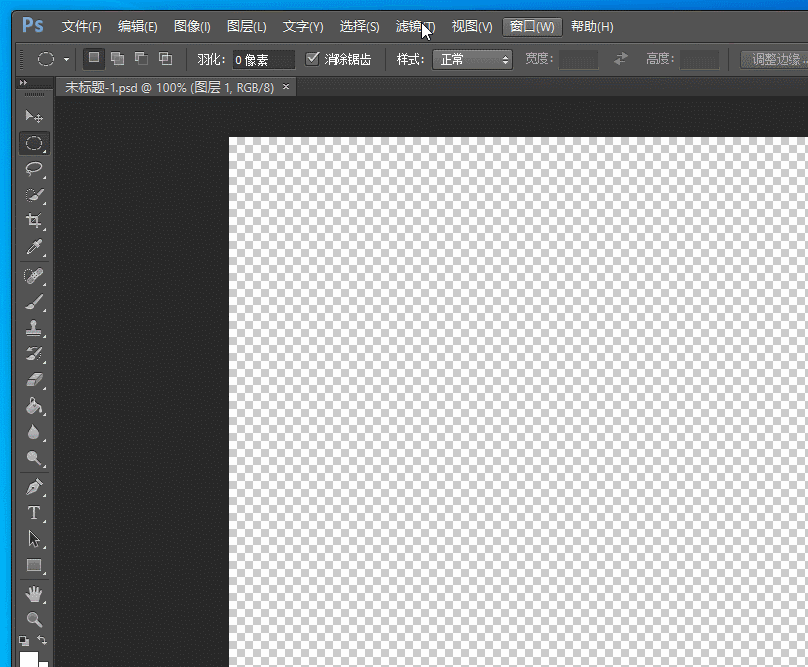Click the current tool ellipse icon in options bar
Image resolution: width=808 pixels, height=667 pixels.
(46, 59)
